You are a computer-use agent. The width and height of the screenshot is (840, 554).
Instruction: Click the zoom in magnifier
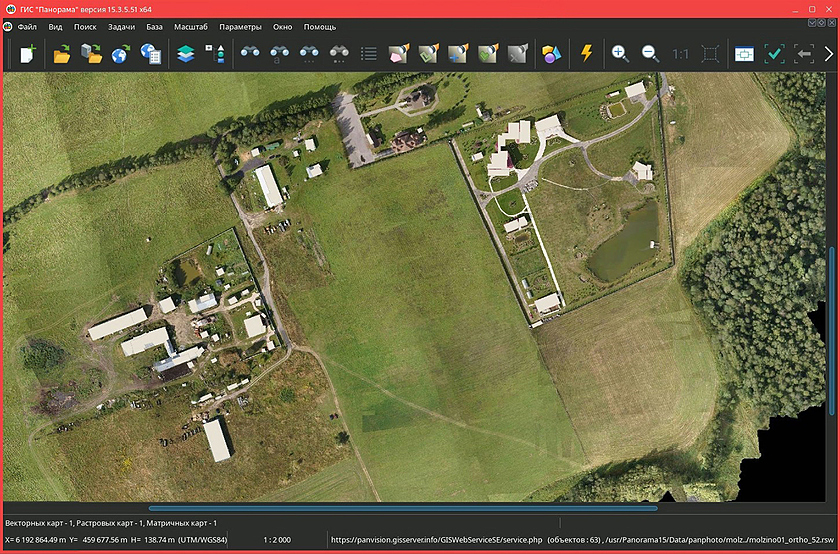620,54
